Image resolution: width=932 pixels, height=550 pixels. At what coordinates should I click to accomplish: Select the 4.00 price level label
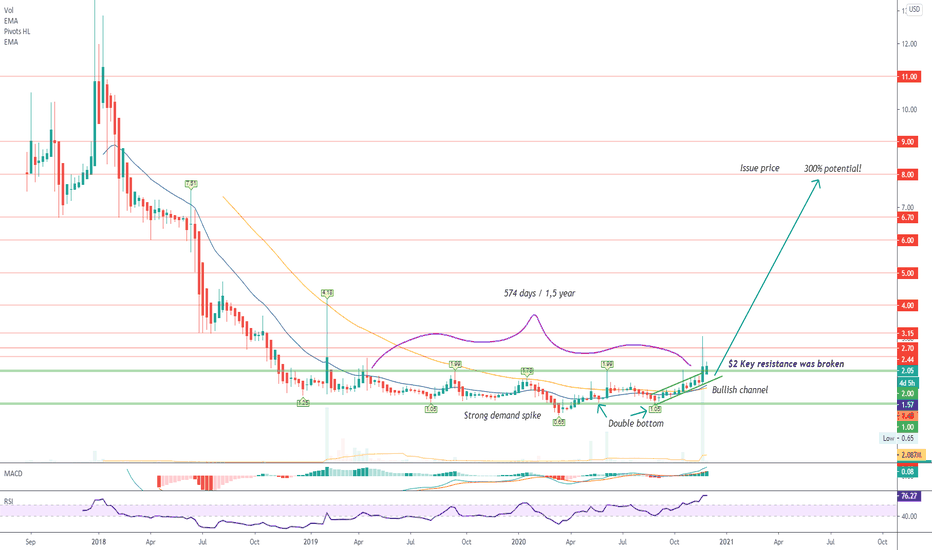pos(907,305)
